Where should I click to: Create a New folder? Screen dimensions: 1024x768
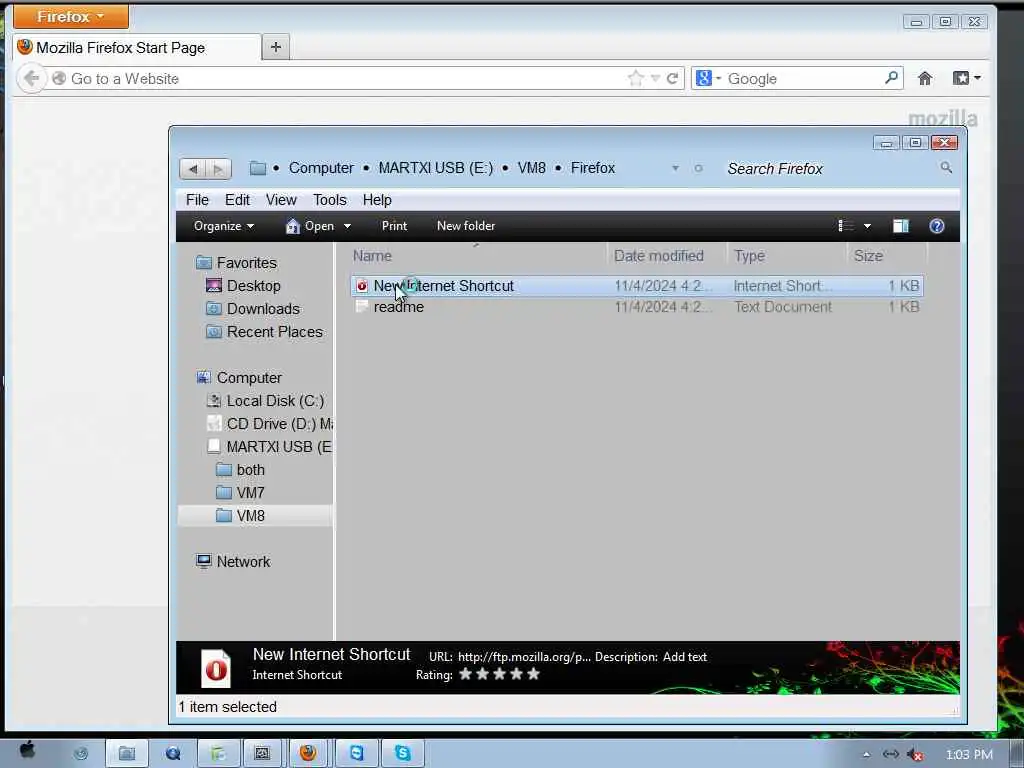point(466,226)
